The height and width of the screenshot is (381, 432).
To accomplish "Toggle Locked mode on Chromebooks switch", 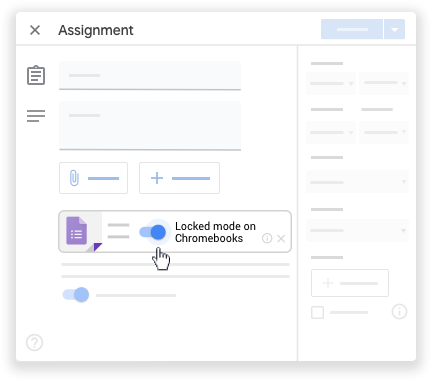I will [153, 232].
